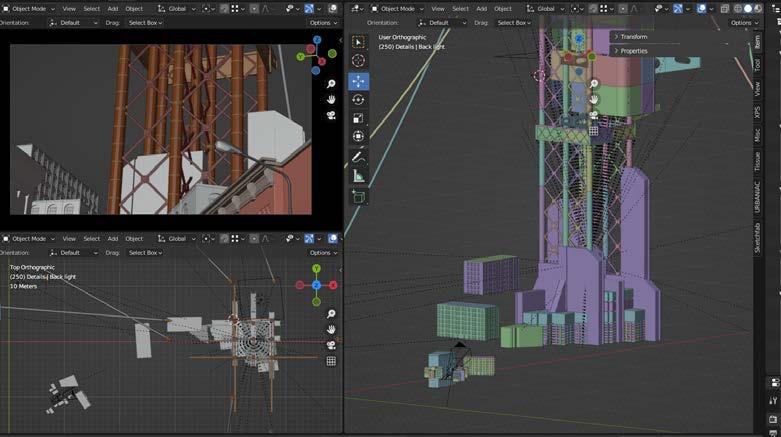Screen dimensions: 781x437
Task: Click the Add Cube tool icon
Action: tap(358, 197)
